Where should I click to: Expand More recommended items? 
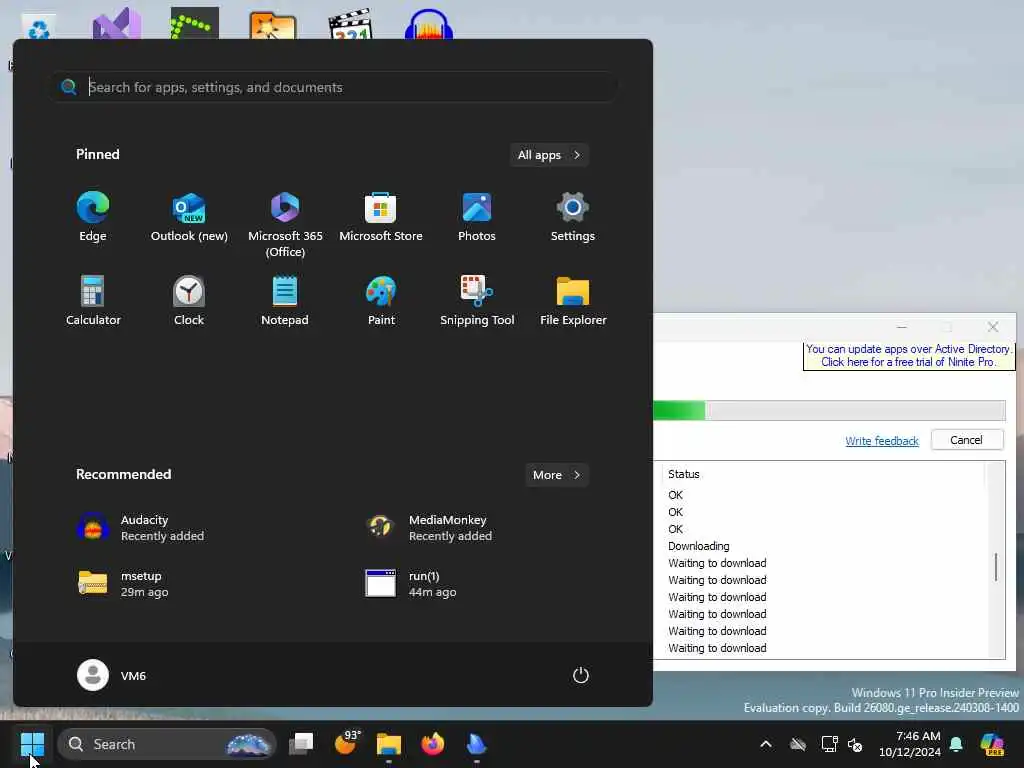(x=556, y=475)
